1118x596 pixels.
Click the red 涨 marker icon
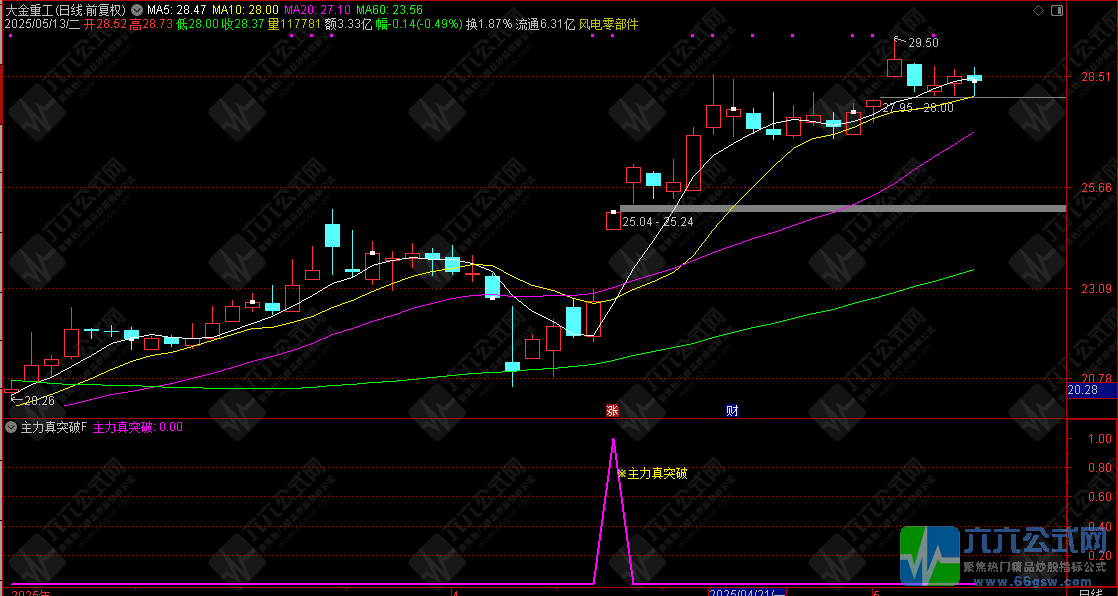click(x=612, y=410)
